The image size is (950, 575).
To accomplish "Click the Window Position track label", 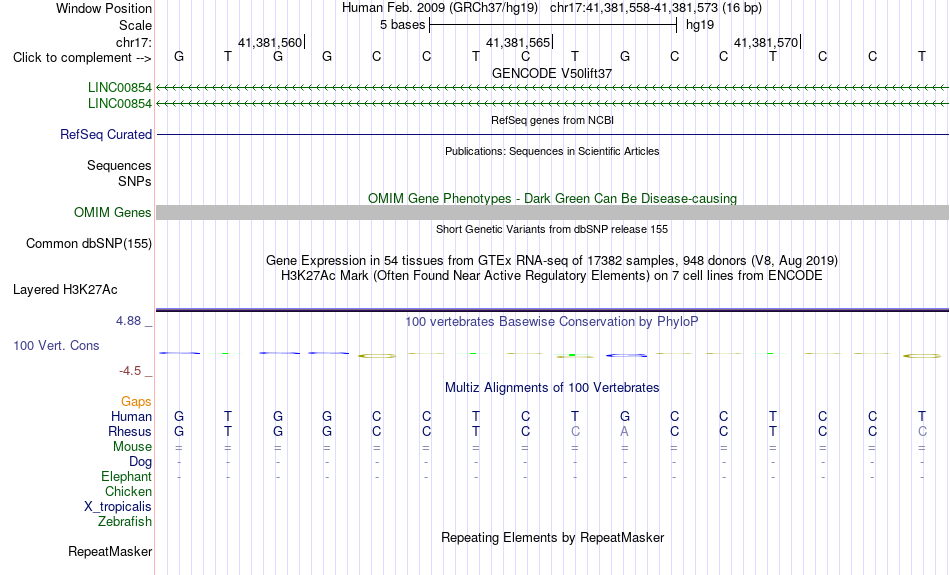I will point(104,8).
